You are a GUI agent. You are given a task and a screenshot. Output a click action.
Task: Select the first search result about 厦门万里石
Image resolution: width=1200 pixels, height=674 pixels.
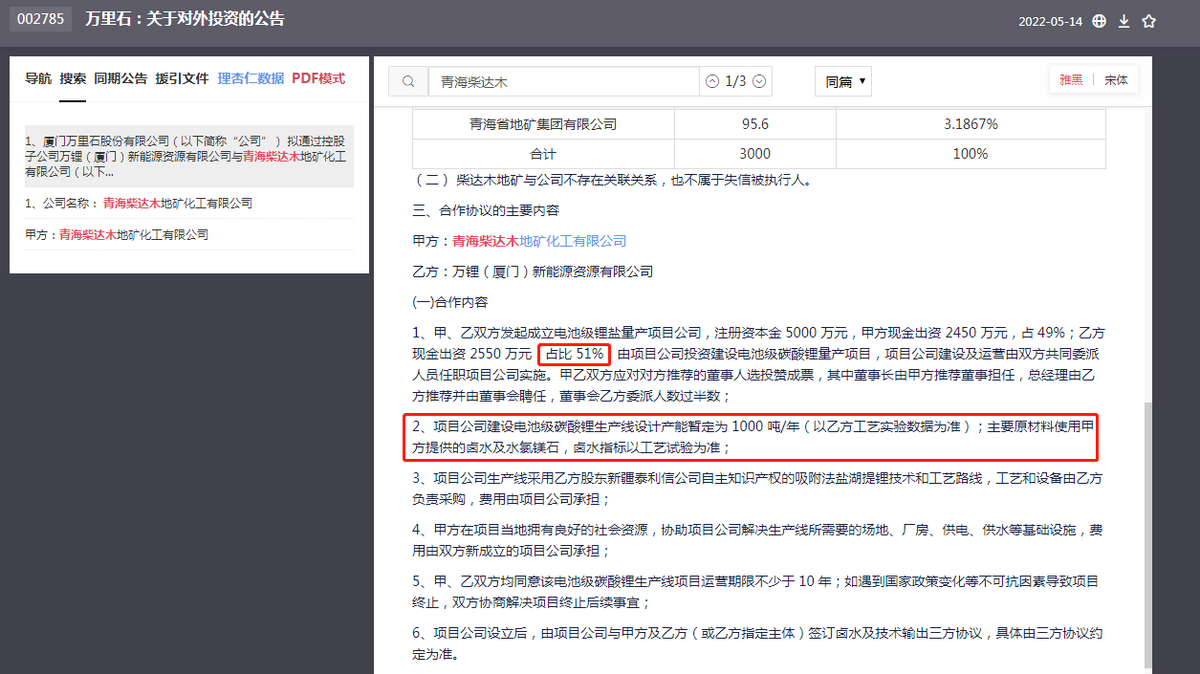(x=189, y=156)
